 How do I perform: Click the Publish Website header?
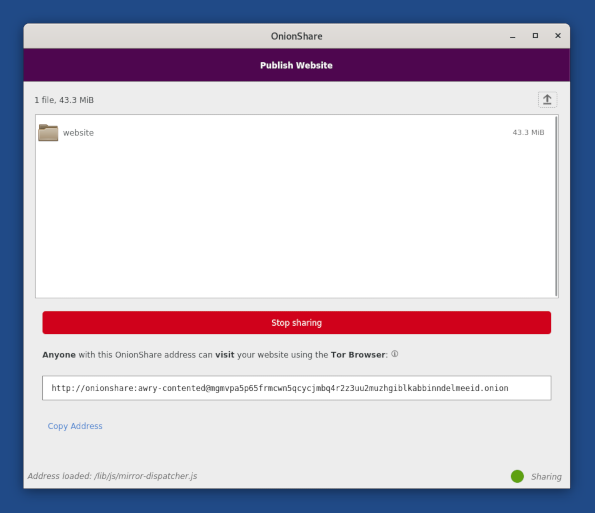(x=296, y=65)
